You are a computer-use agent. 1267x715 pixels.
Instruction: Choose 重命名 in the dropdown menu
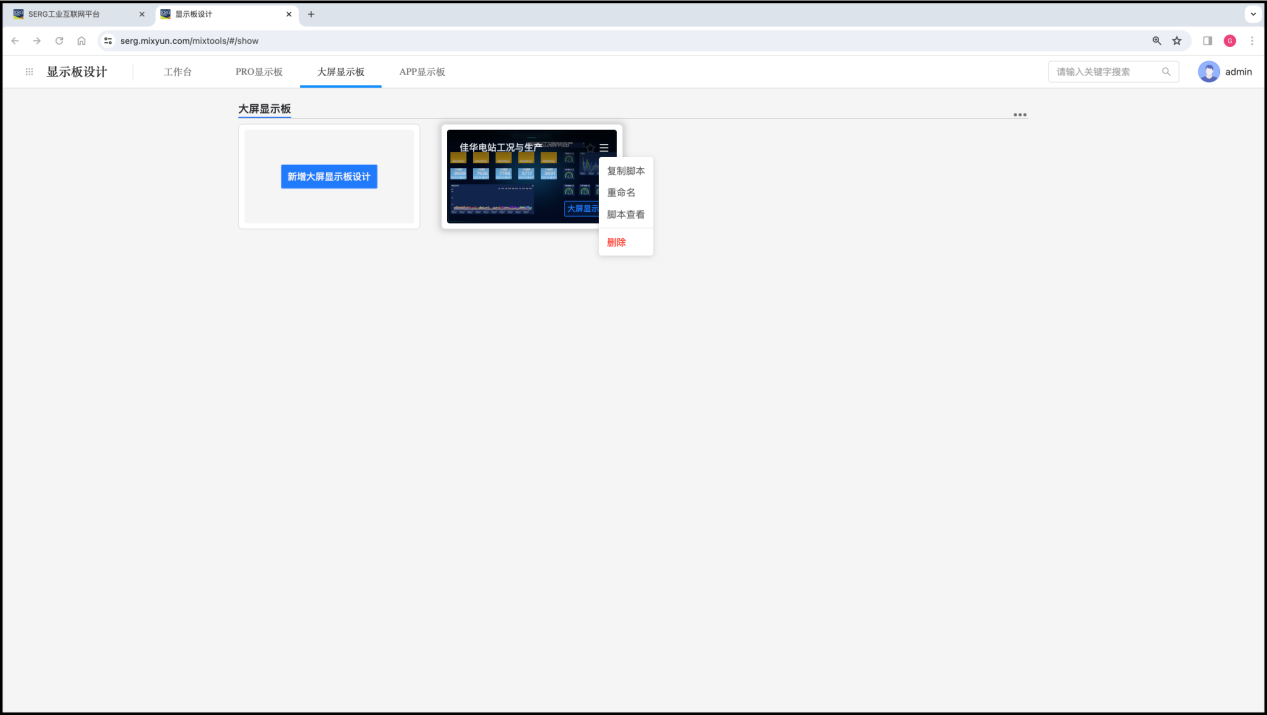click(x=621, y=192)
